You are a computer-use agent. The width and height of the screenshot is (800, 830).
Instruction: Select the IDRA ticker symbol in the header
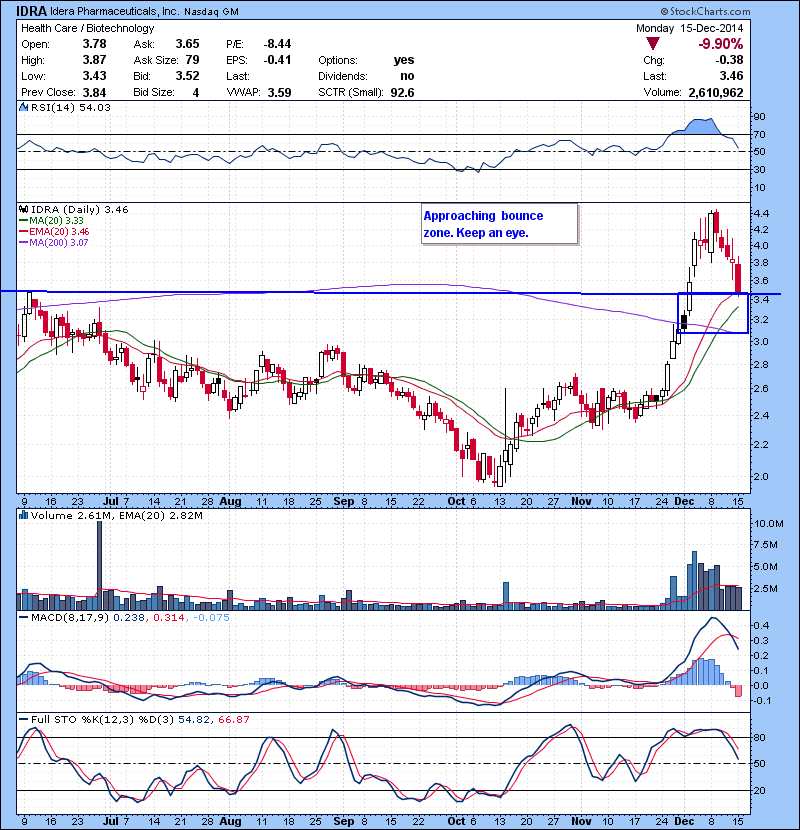click(31, 11)
